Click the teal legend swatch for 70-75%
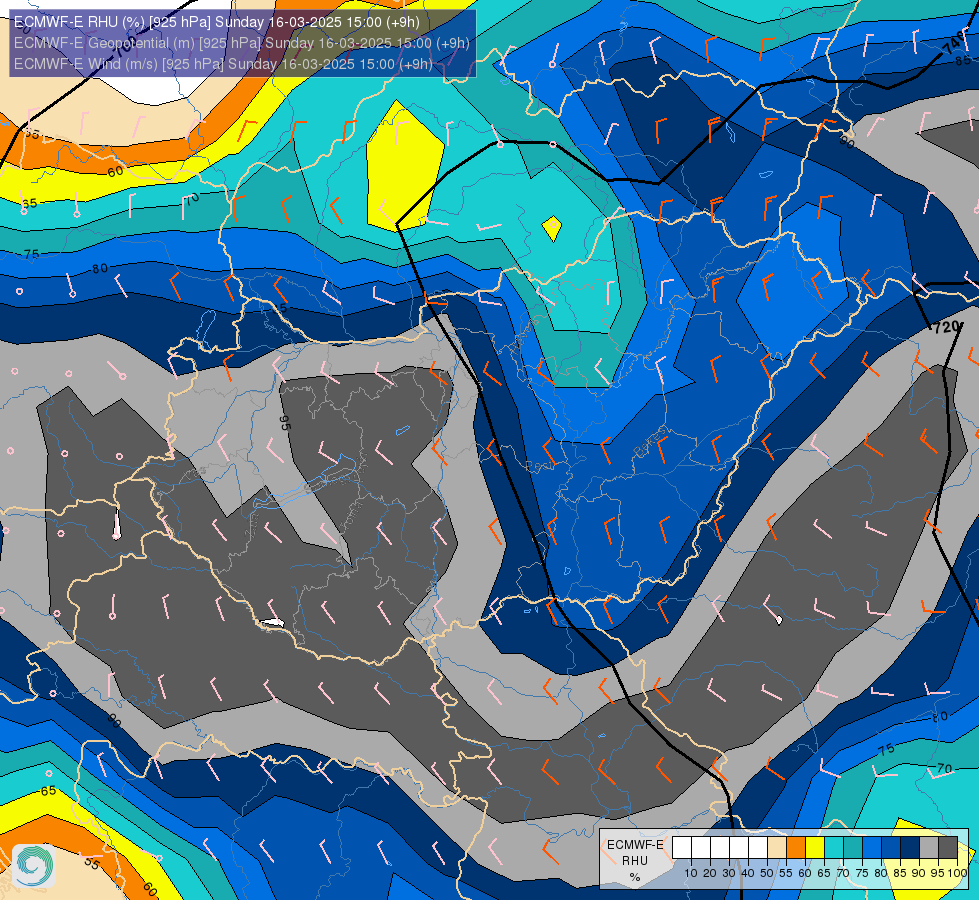Image resolution: width=979 pixels, height=900 pixels. (853, 848)
